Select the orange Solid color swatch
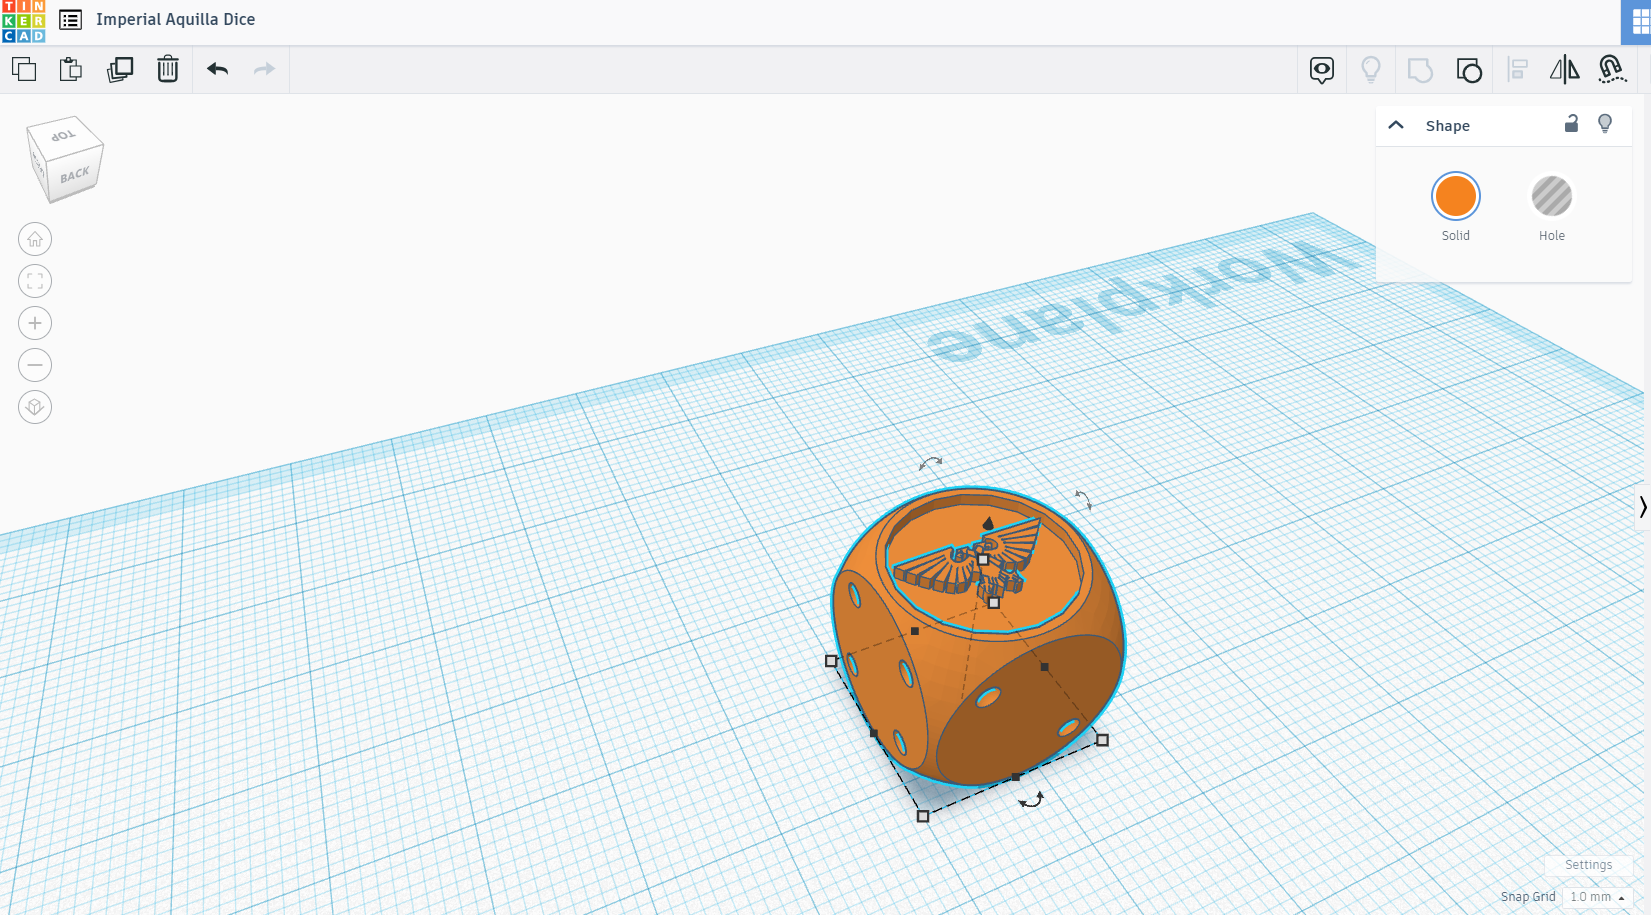Screen dimensions: 1651x915 [1456, 196]
